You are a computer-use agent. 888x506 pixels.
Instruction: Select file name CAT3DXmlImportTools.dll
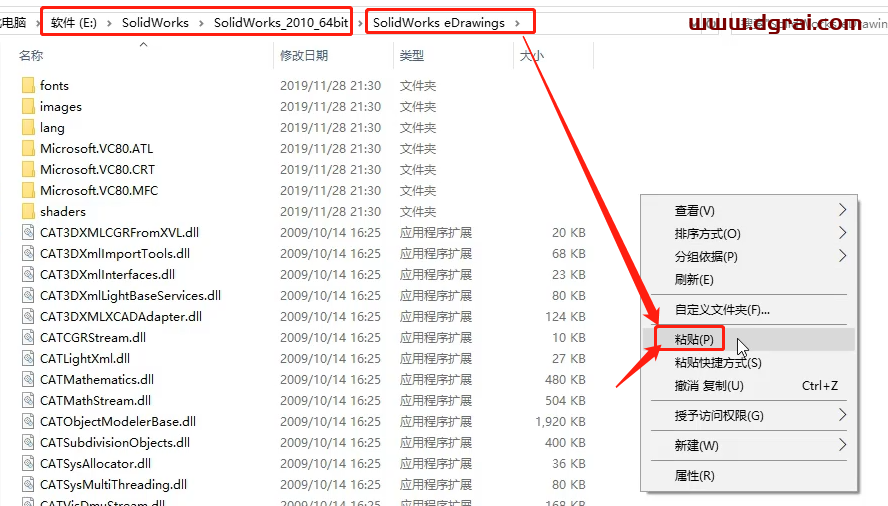115,253
